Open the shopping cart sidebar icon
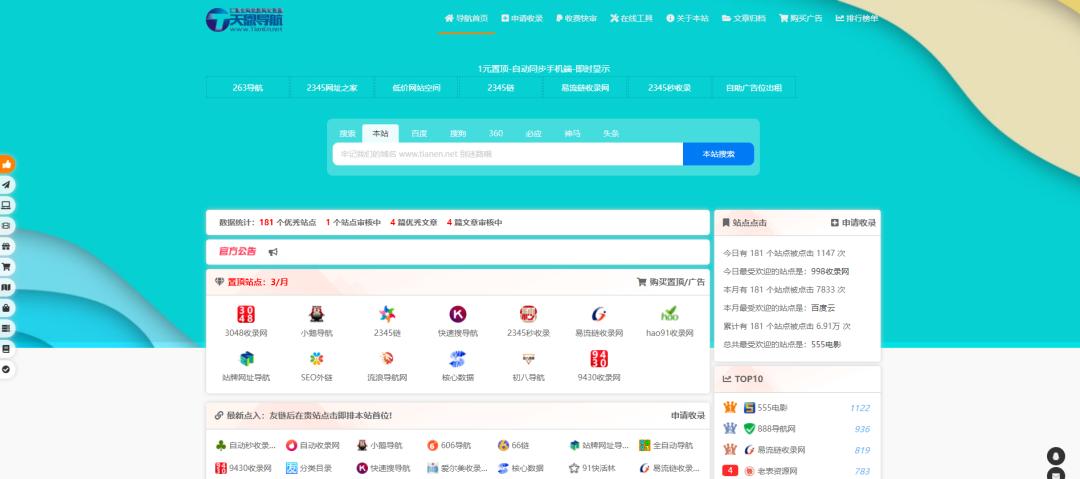 pos(7,267)
